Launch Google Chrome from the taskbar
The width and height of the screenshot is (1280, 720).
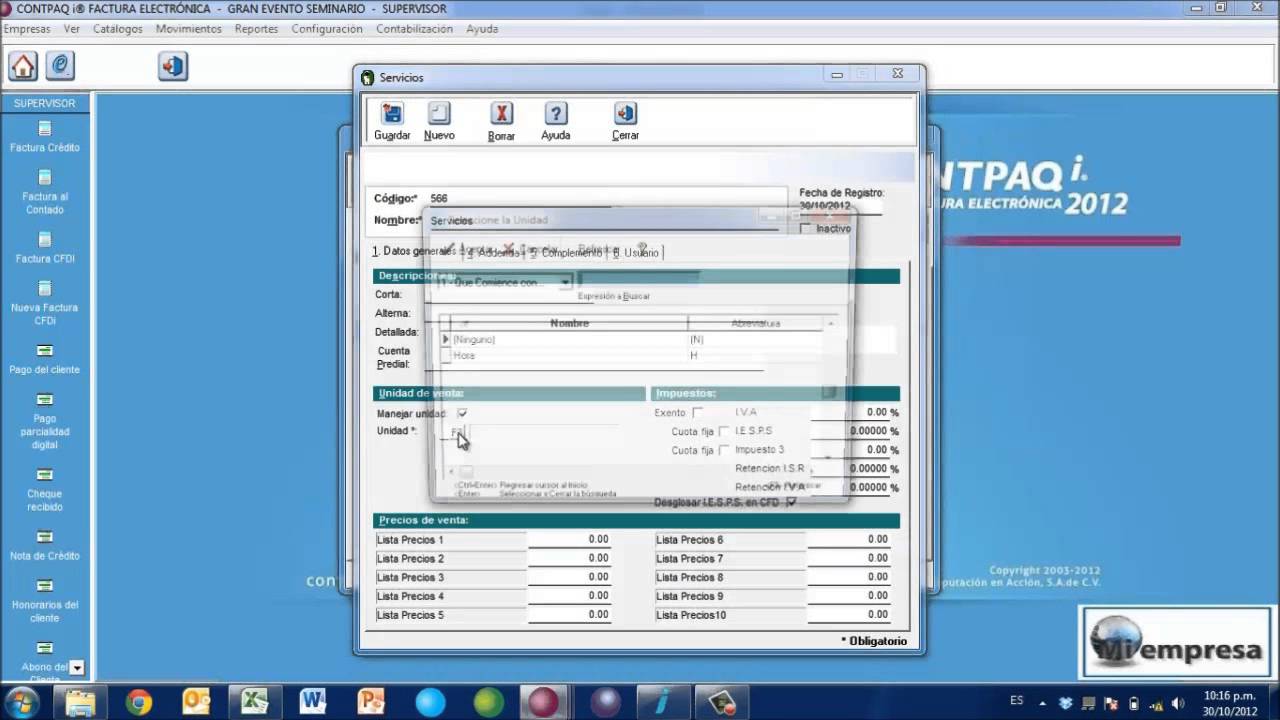(x=139, y=702)
